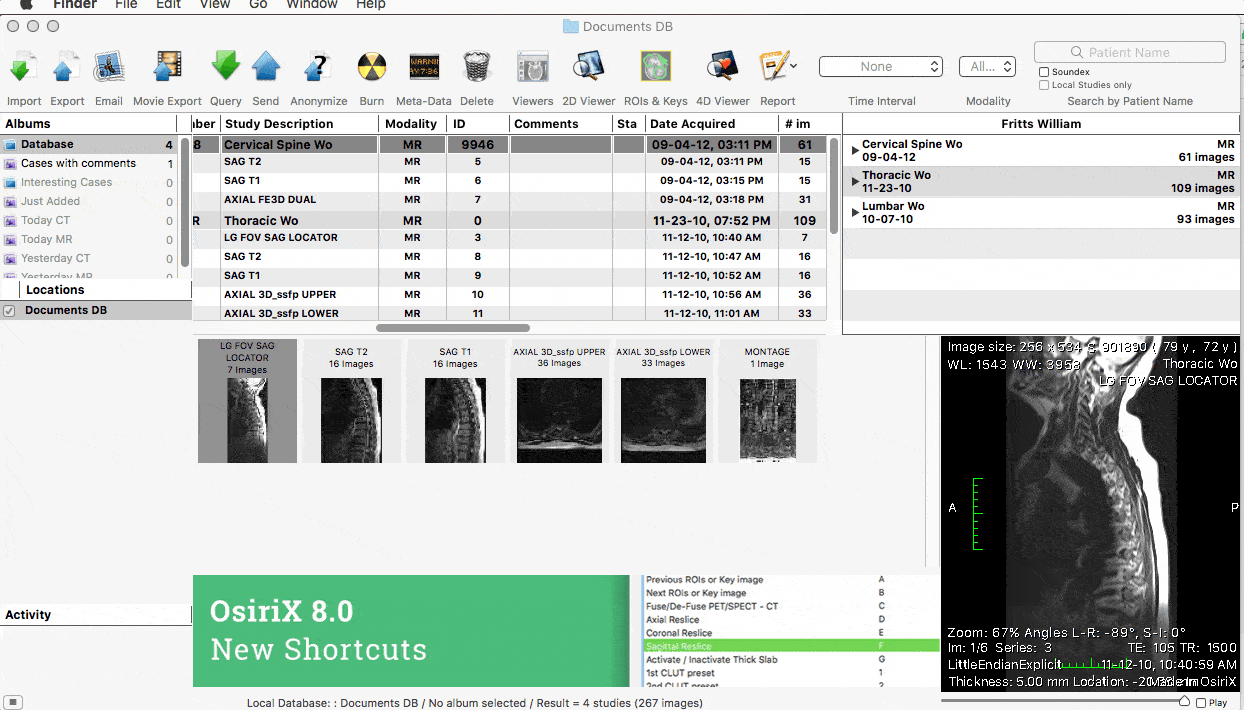Viewport: 1244px width, 710px height.
Task: Click the Send toolbar icon
Action: pyautogui.click(x=266, y=67)
